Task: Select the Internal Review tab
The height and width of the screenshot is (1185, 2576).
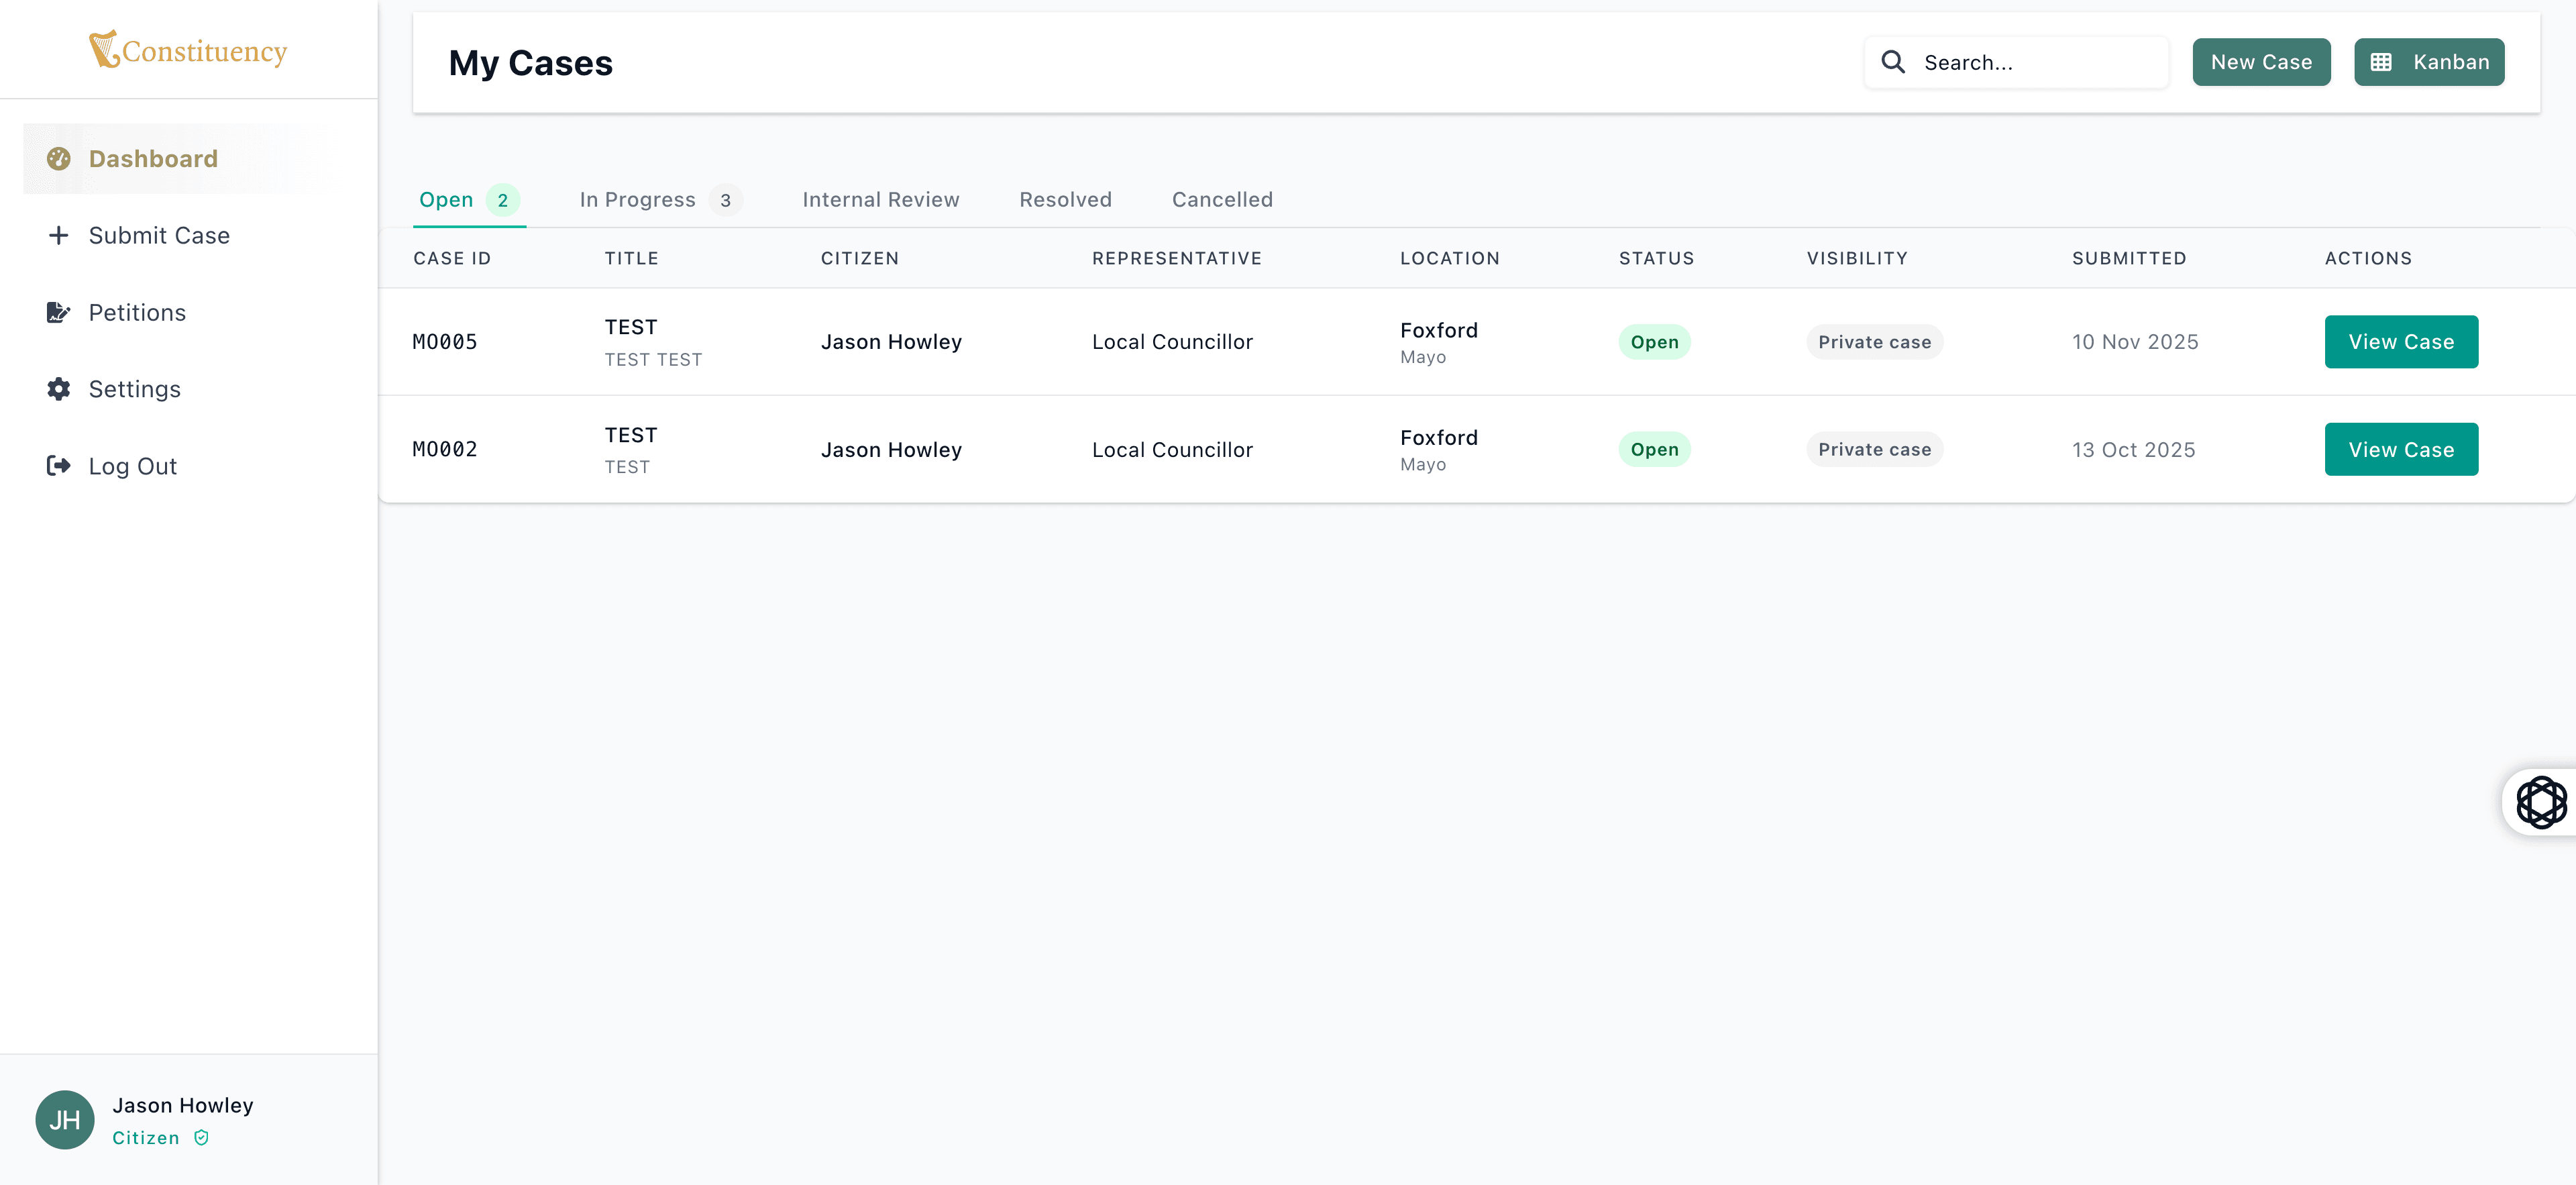Action: (880, 199)
